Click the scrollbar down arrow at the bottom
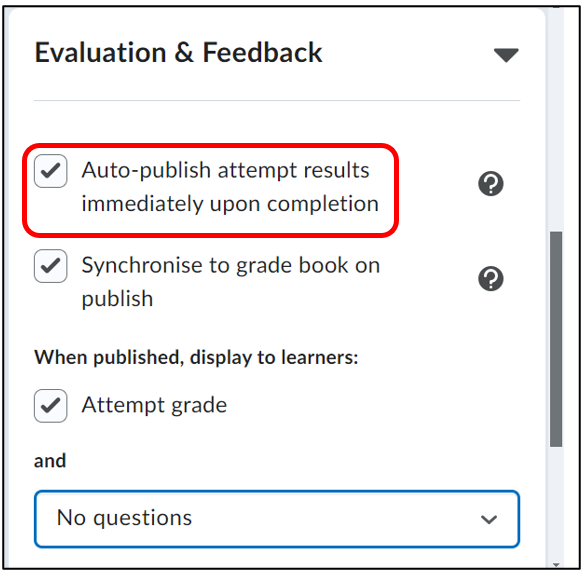This screenshot has width=585, height=574. coord(556,565)
